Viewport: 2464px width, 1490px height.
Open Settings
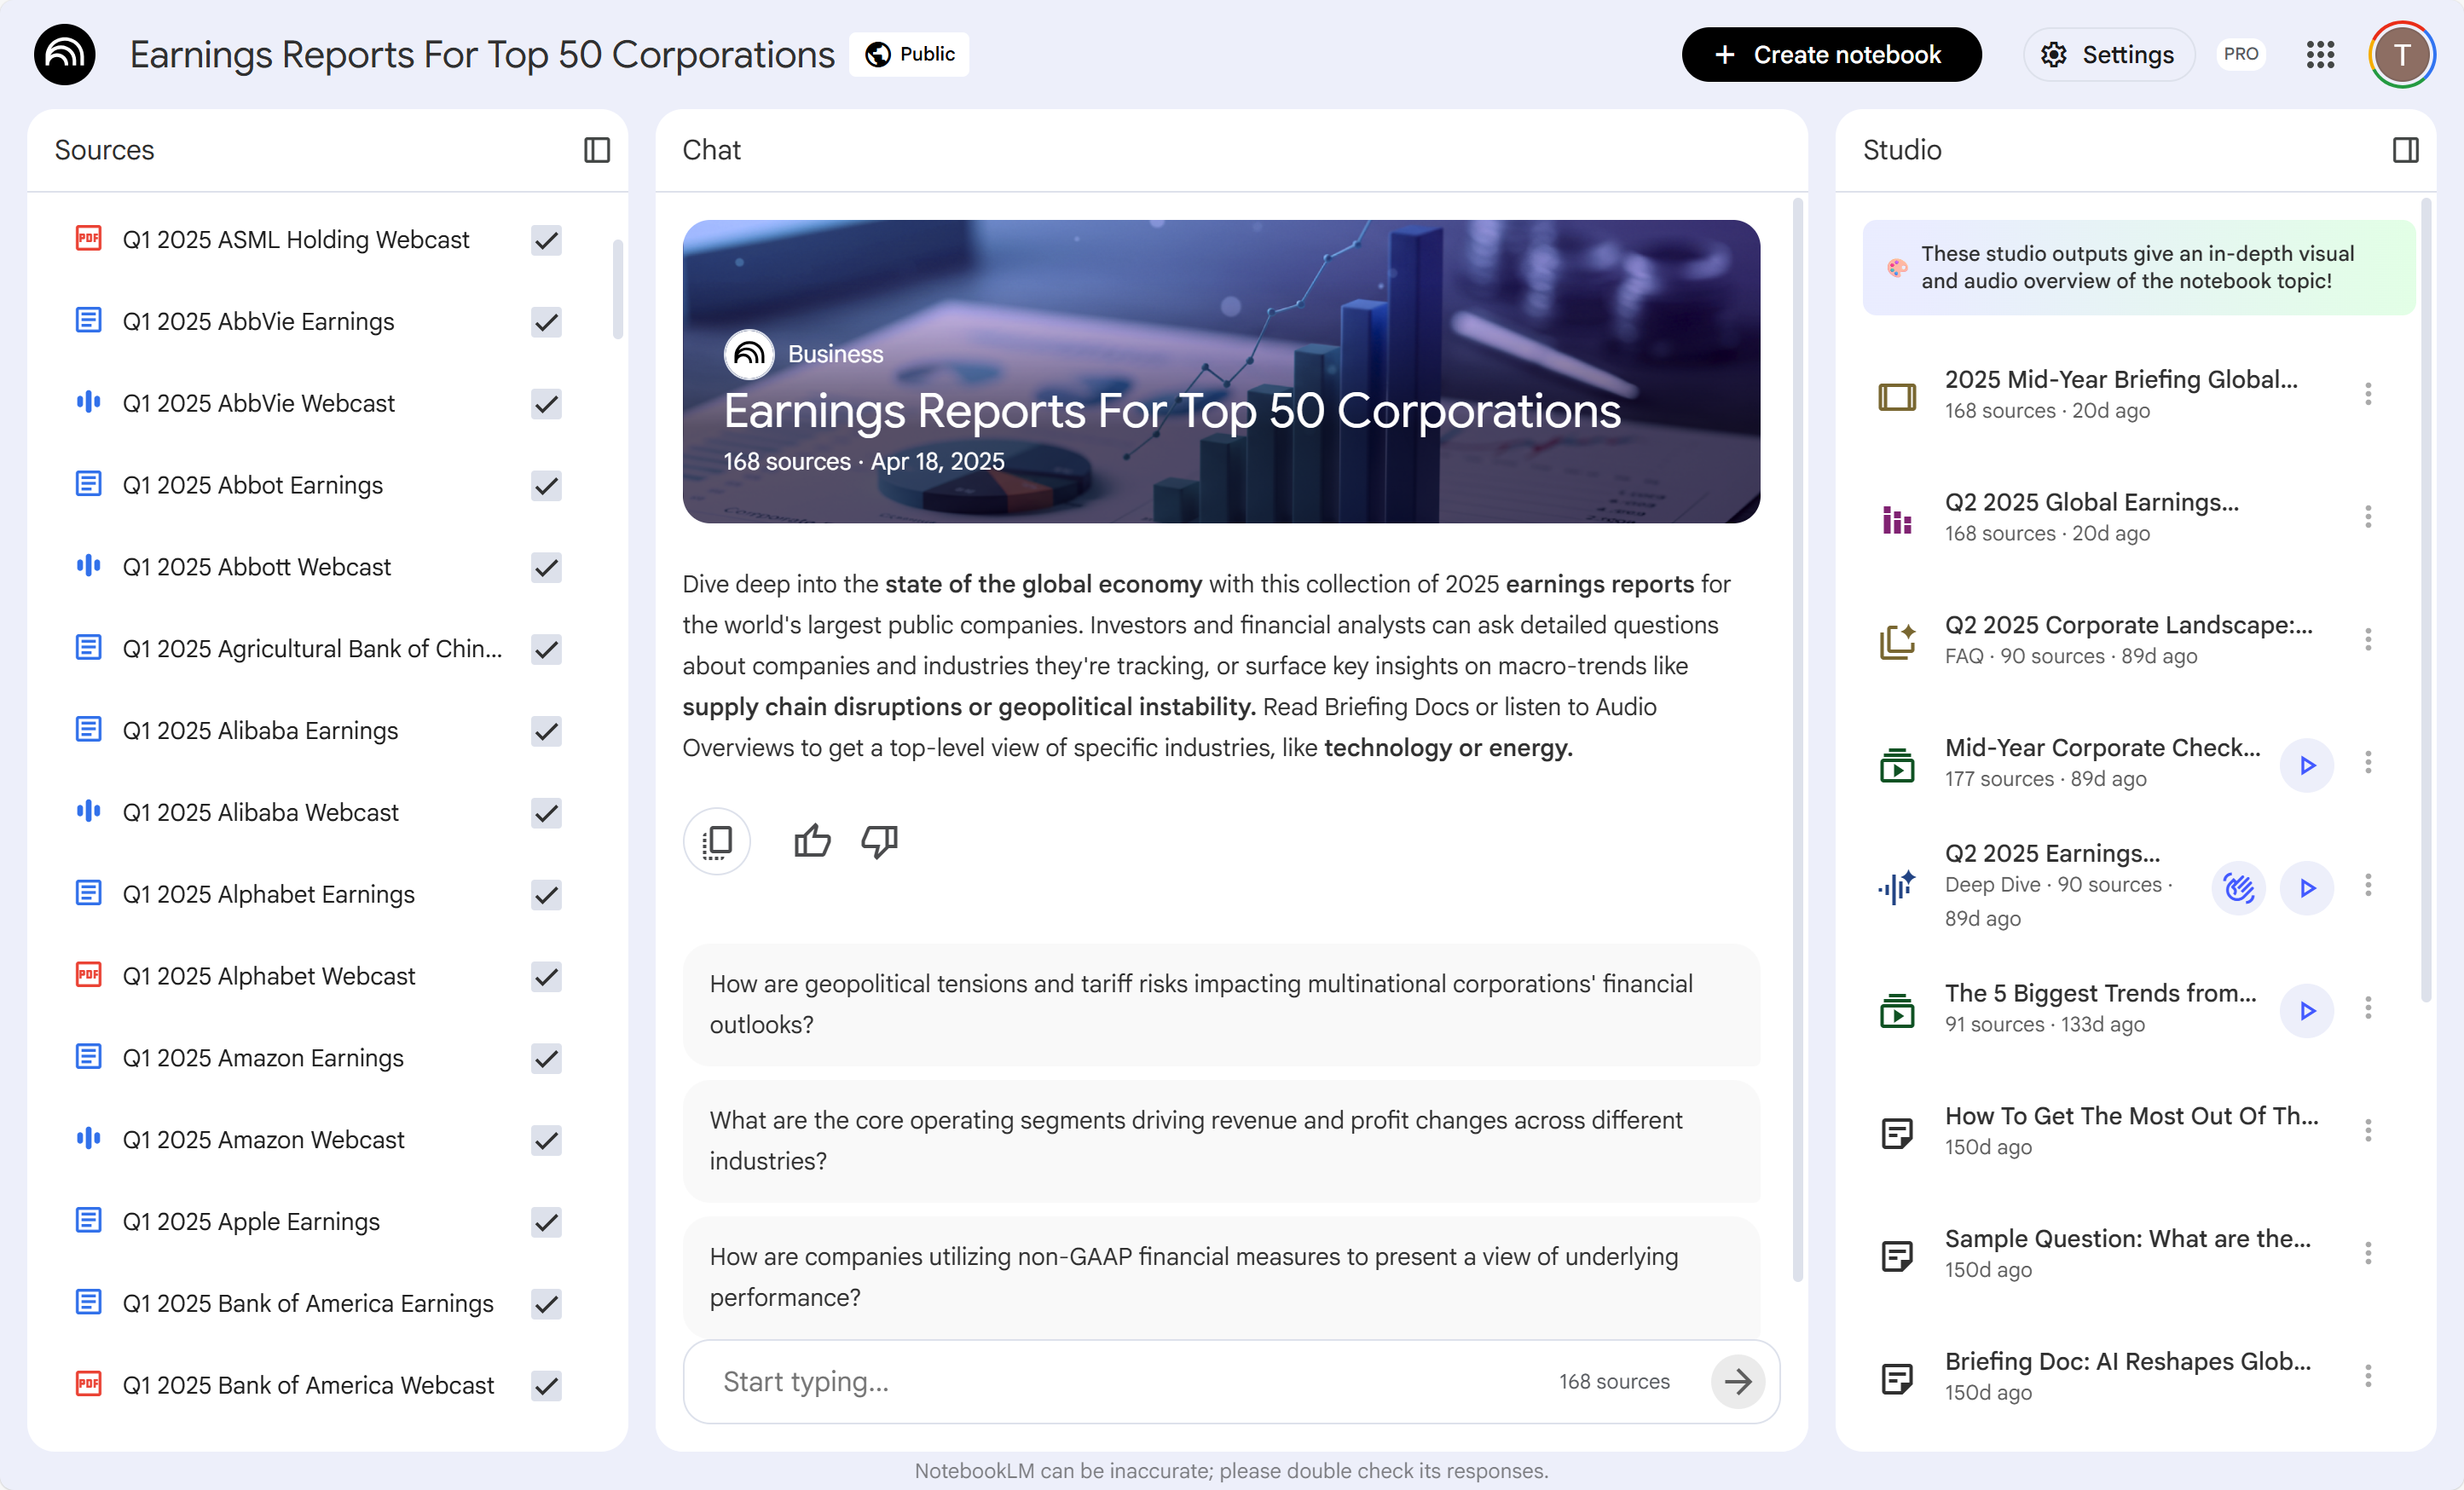pyautogui.click(x=2109, y=55)
